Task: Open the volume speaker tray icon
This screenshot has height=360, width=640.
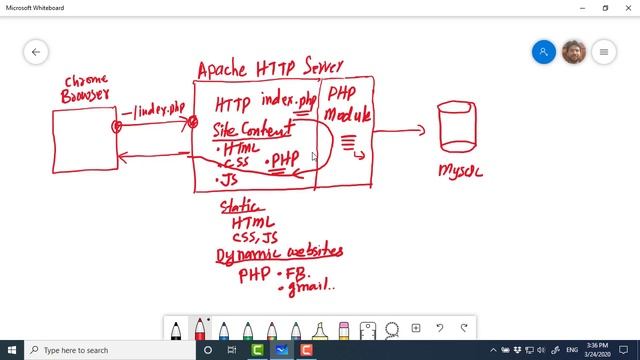Action: point(541,350)
